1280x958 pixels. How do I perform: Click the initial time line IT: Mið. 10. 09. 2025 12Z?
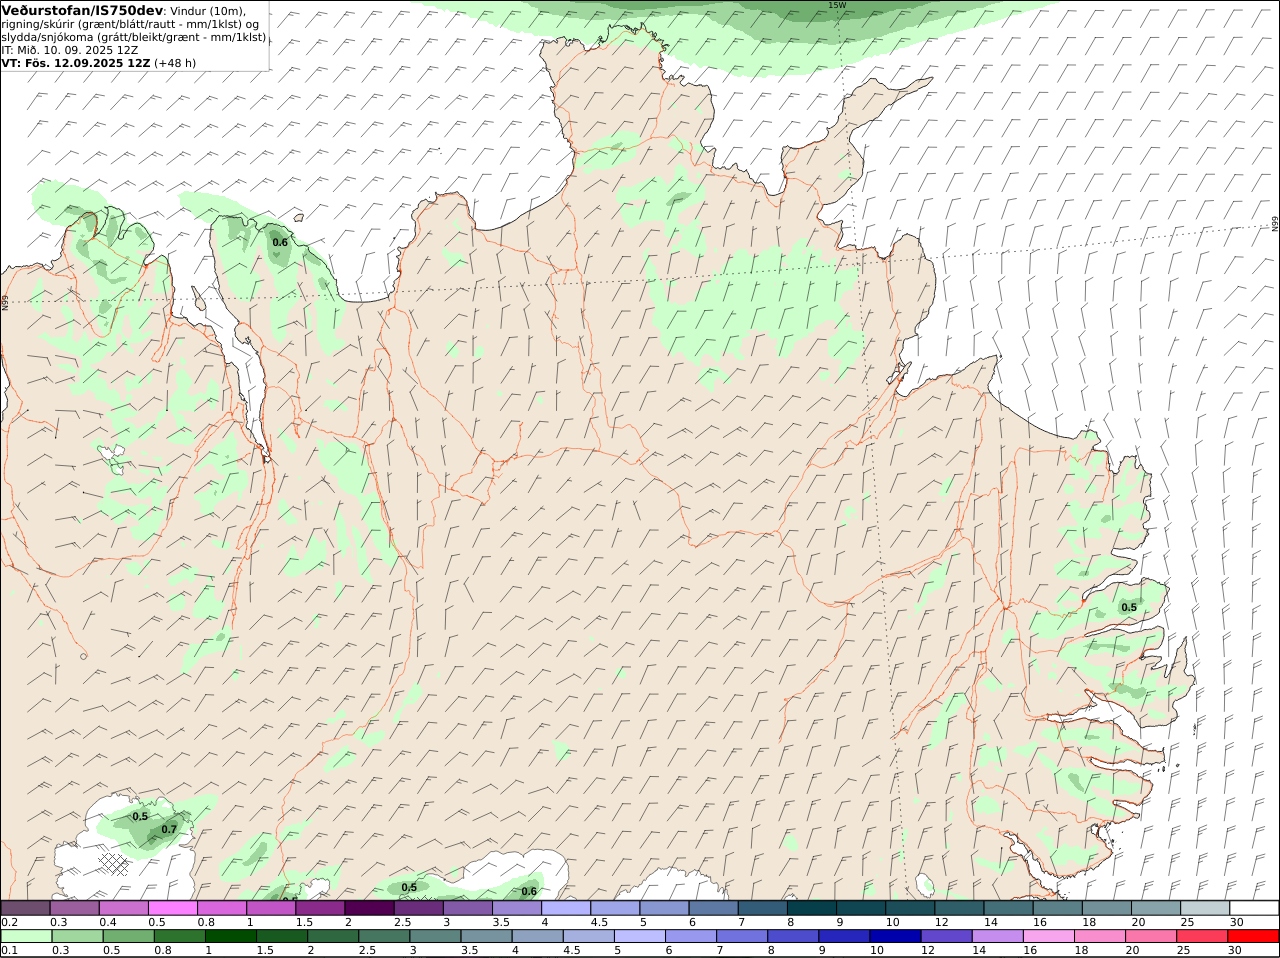pyautogui.click(x=70, y=49)
